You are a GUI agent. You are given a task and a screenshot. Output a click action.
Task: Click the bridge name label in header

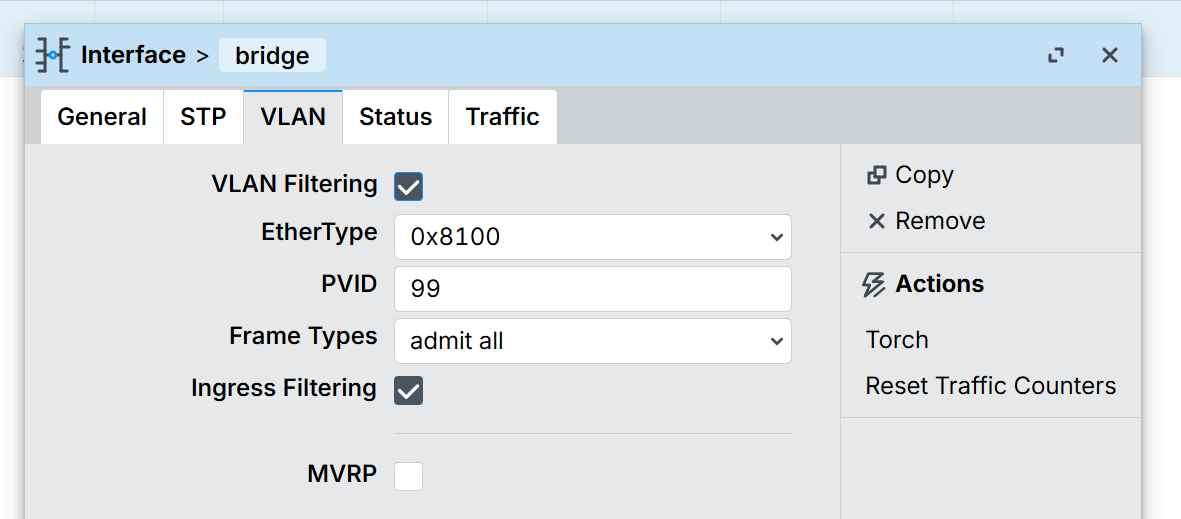tap(272, 56)
